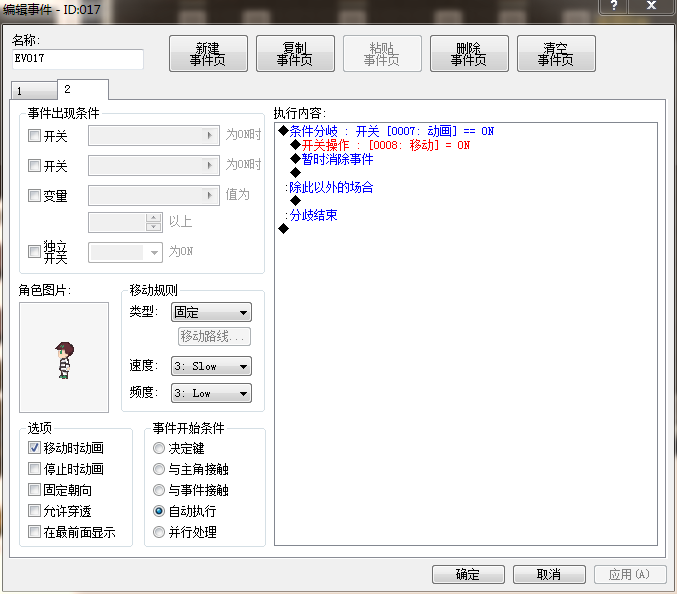Screen dimensions: 677x594
Task: Select the 自动执行 trigger radio button
Action: [x=159, y=511]
